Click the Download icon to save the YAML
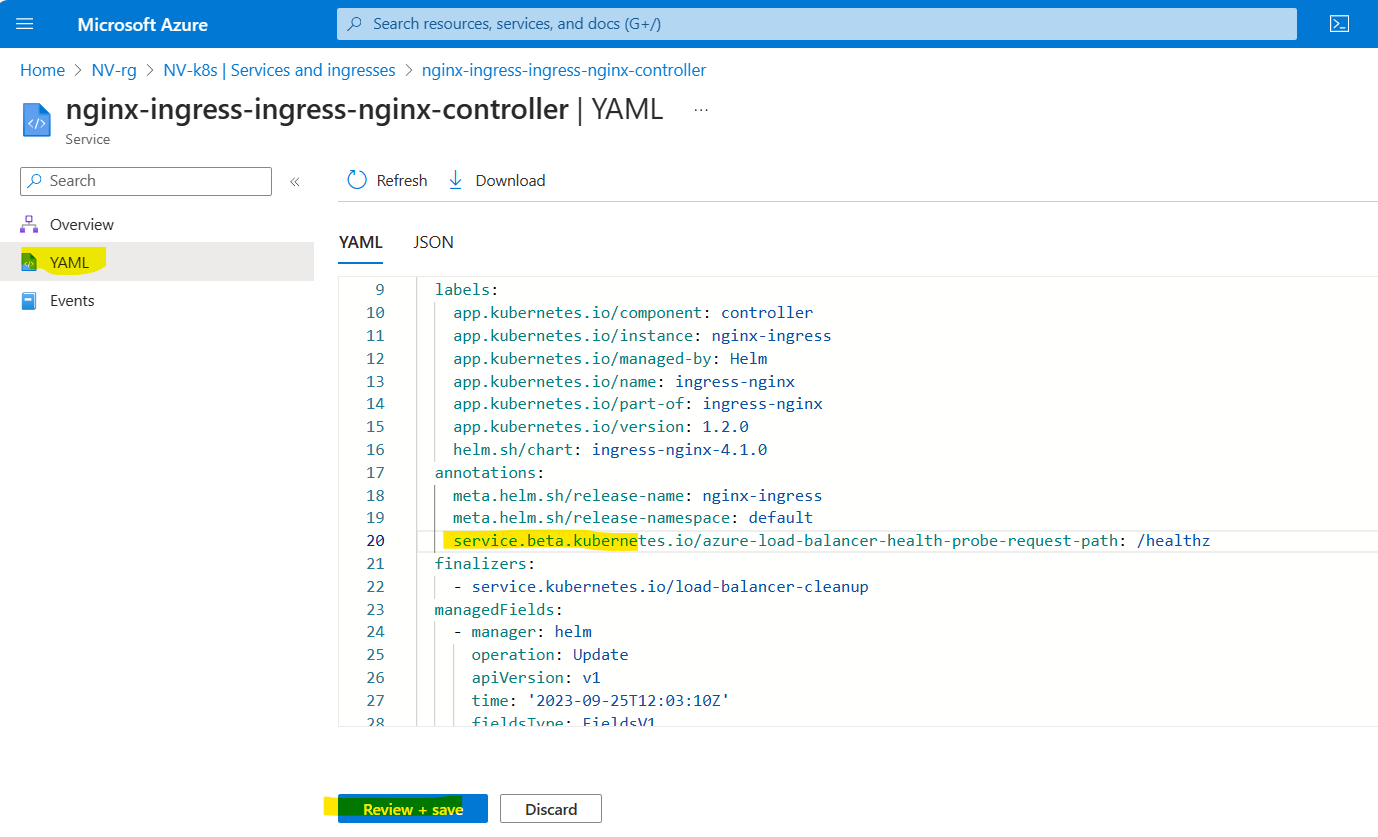Screen dimensions: 1378x837 pyautogui.click(x=456, y=180)
